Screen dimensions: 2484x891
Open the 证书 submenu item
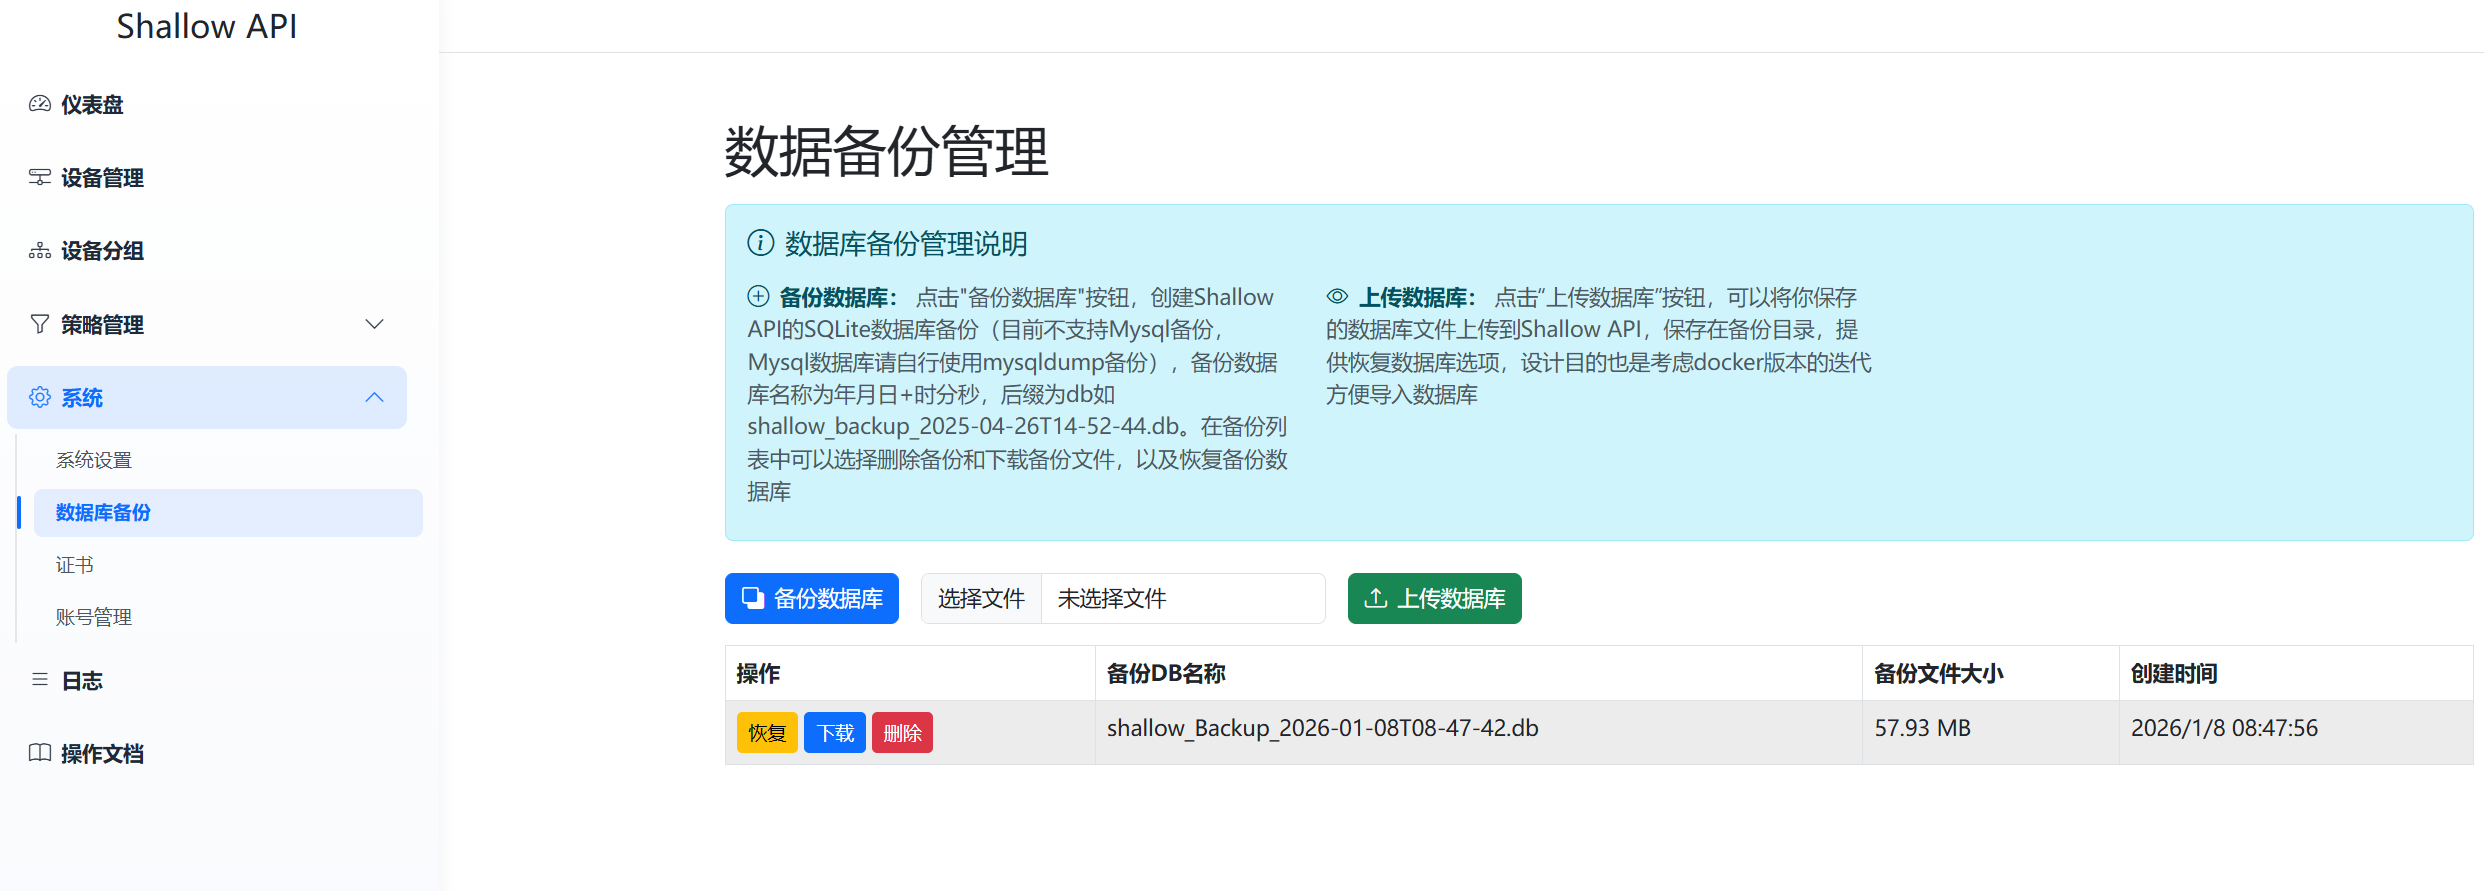coord(75,565)
